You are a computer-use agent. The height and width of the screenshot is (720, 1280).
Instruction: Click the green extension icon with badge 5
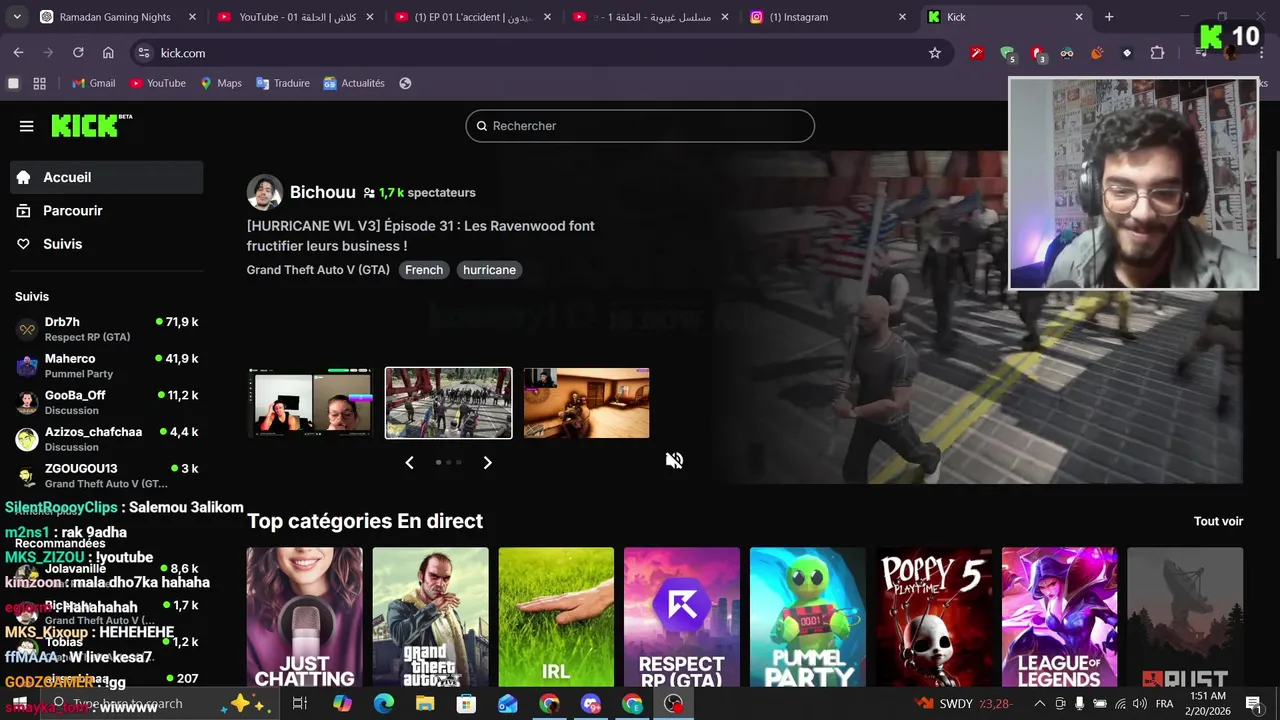[1008, 54]
